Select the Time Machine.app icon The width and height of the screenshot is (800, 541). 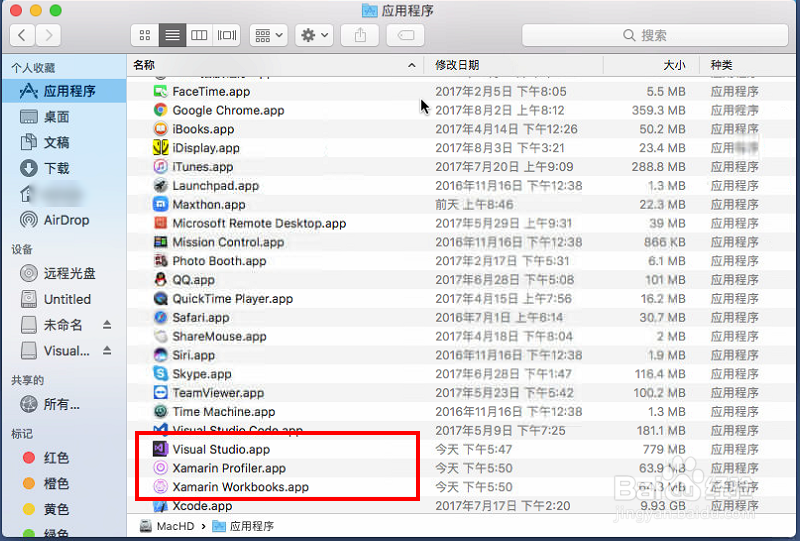[160, 412]
